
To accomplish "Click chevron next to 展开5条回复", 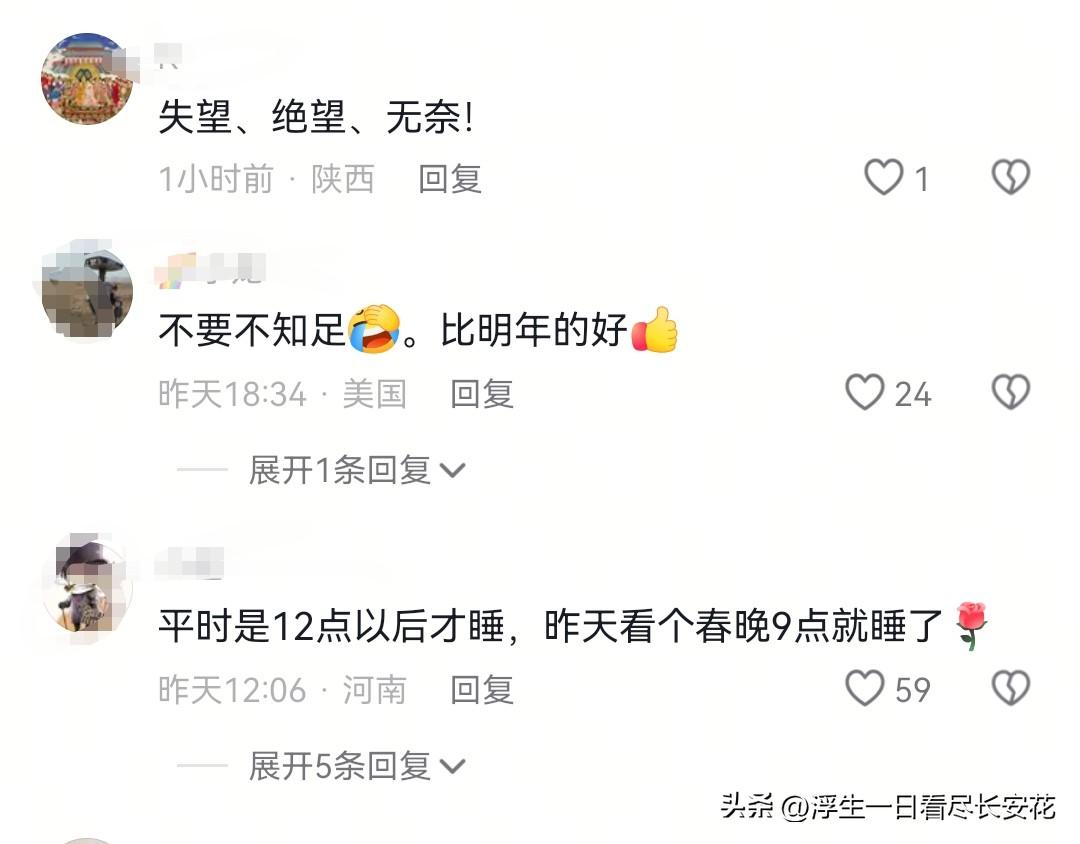I will pyautogui.click(x=452, y=767).
